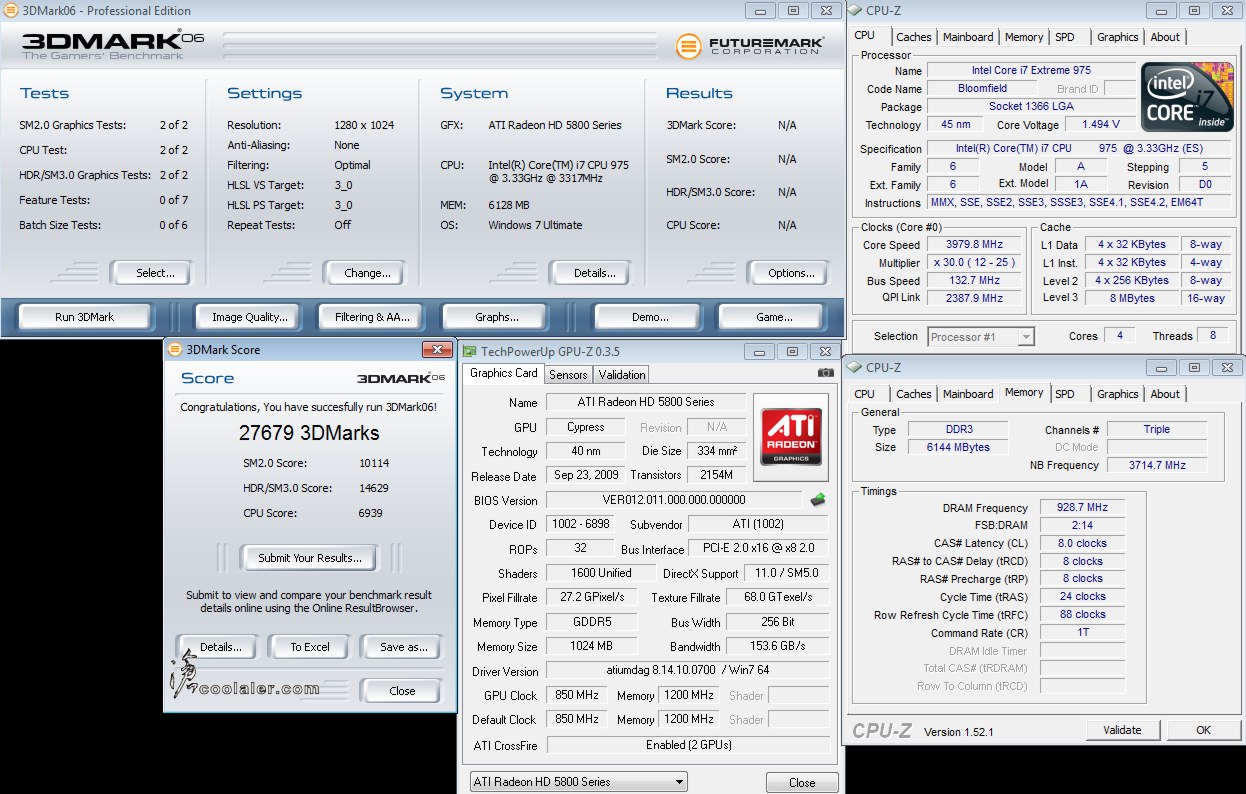
Task: Click the CPU-Z Specification field
Action: (x=1080, y=148)
